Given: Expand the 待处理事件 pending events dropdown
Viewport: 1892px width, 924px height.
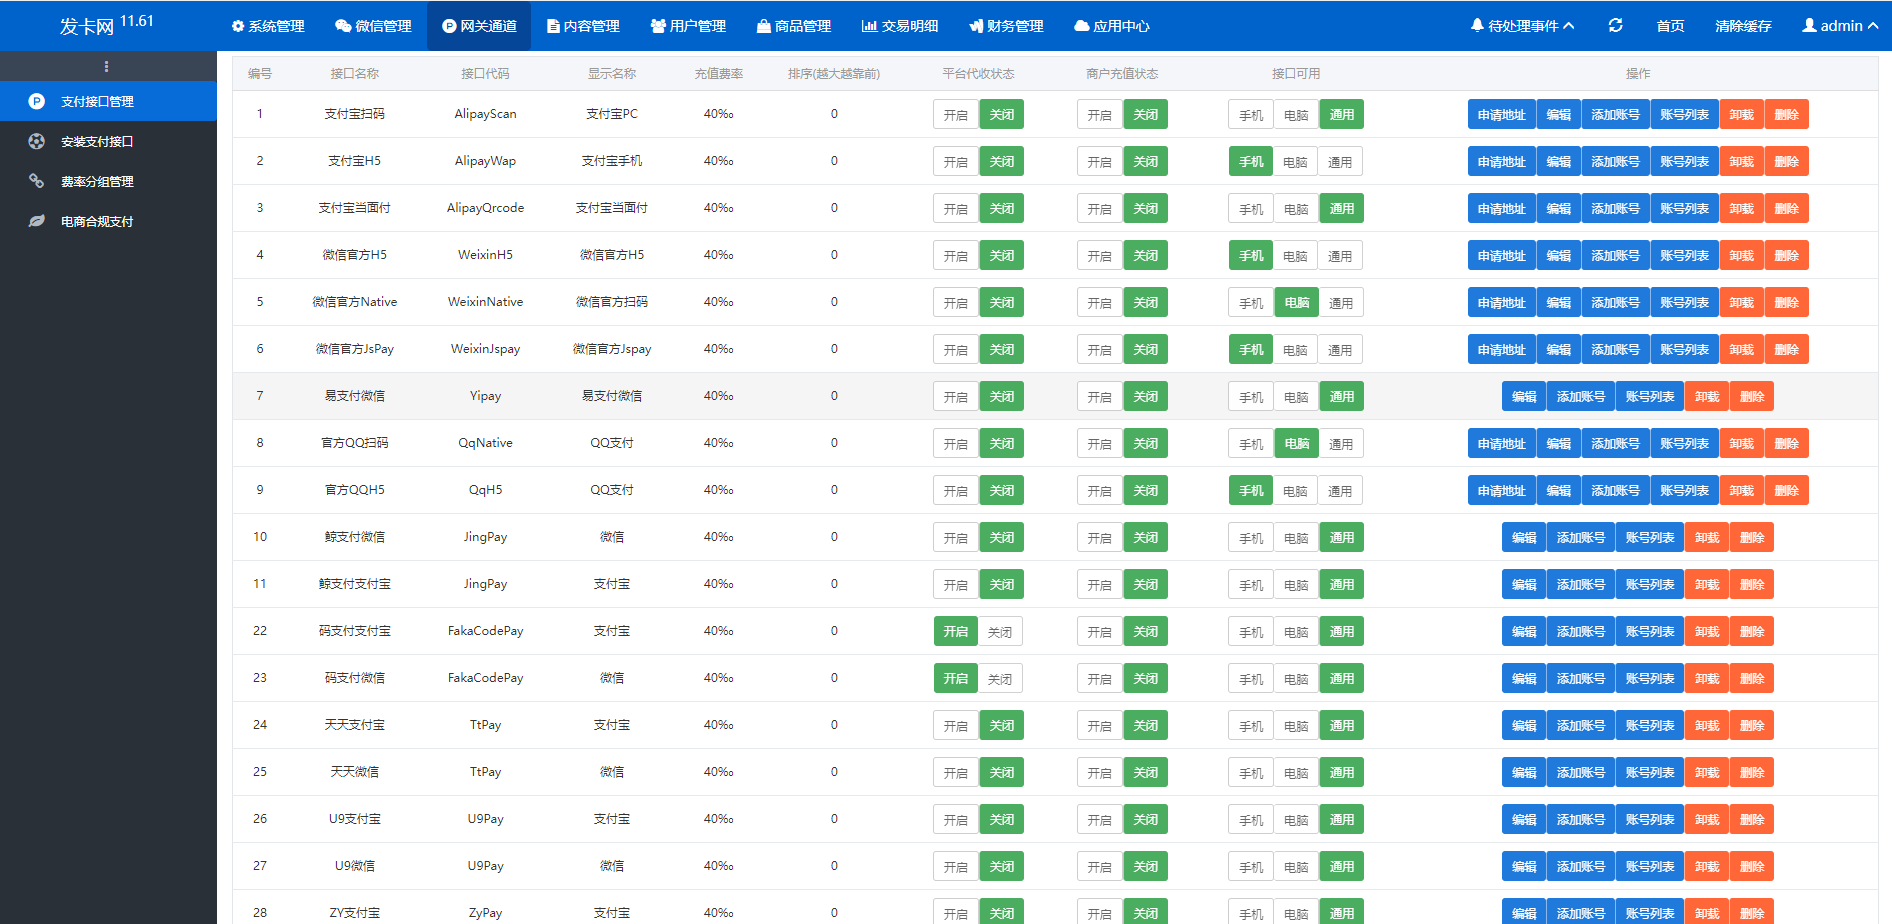Looking at the screenshot, I should (1523, 26).
